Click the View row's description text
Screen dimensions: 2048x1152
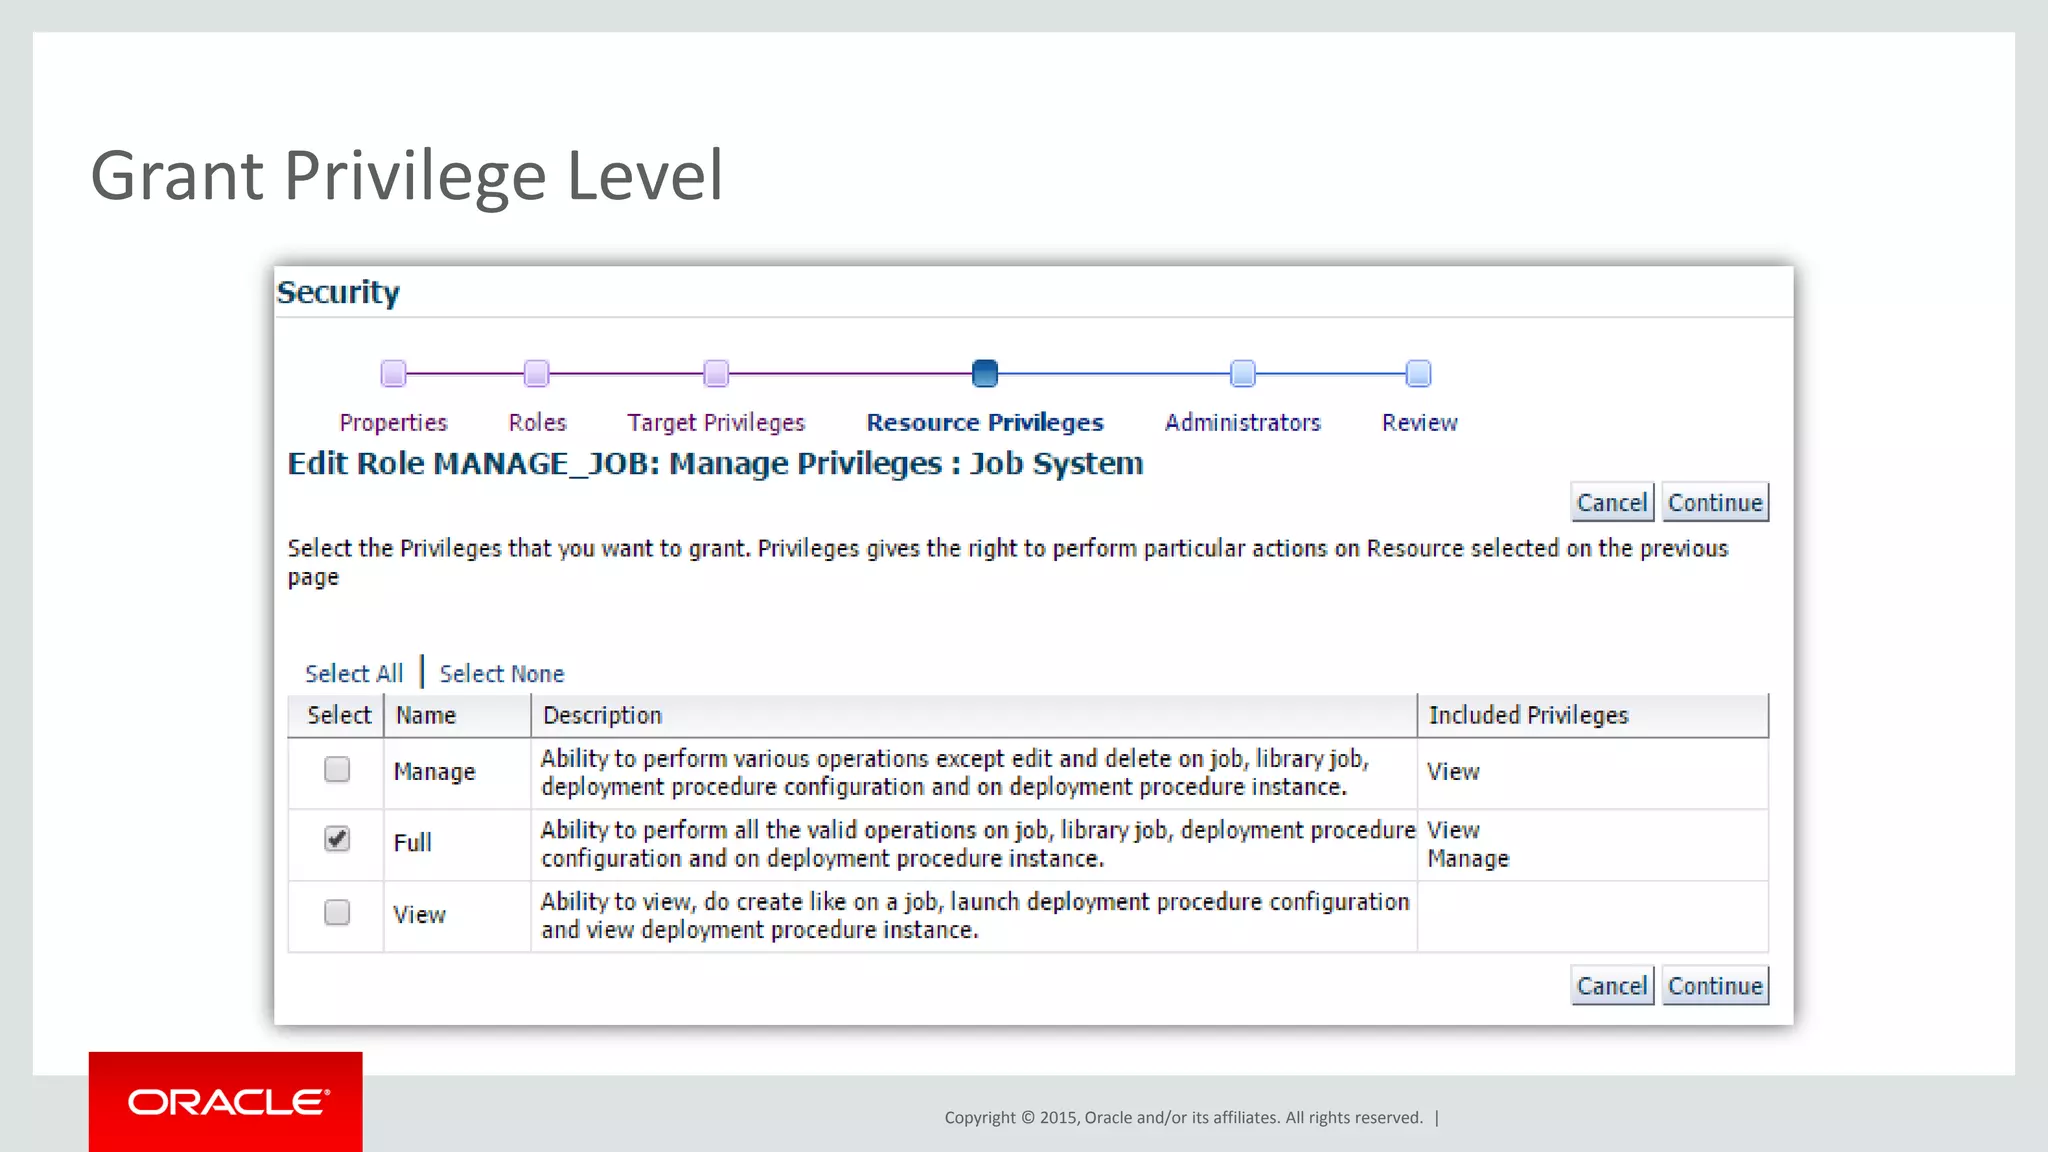coord(975,916)
